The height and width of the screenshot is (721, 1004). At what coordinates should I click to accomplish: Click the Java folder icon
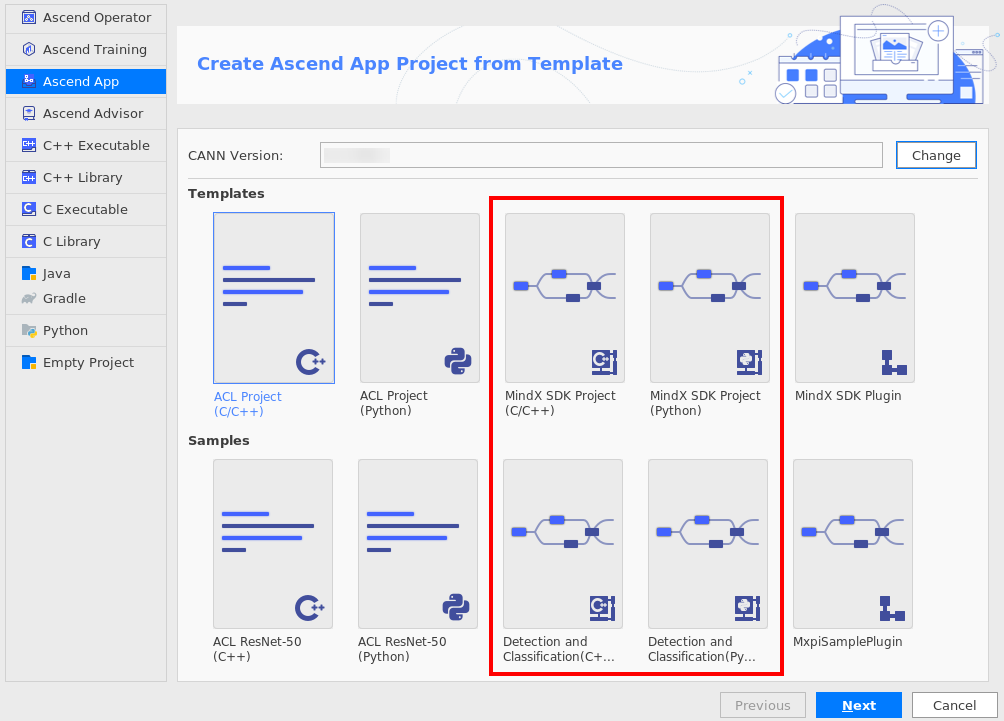(29, 273)
